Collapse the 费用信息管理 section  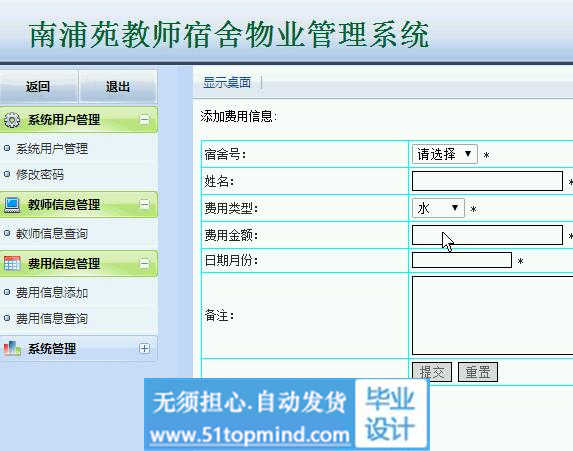(144, 264)
